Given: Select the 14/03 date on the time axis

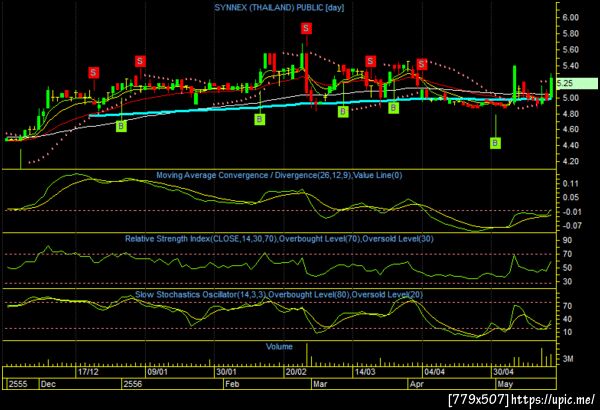Looking at the screenshot, I should point(365,372).
